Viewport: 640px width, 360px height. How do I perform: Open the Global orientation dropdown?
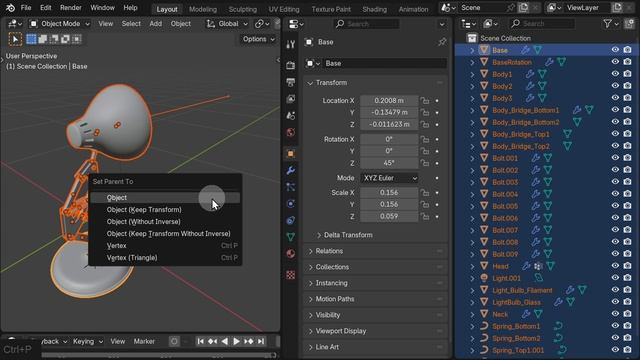point(227,24)
